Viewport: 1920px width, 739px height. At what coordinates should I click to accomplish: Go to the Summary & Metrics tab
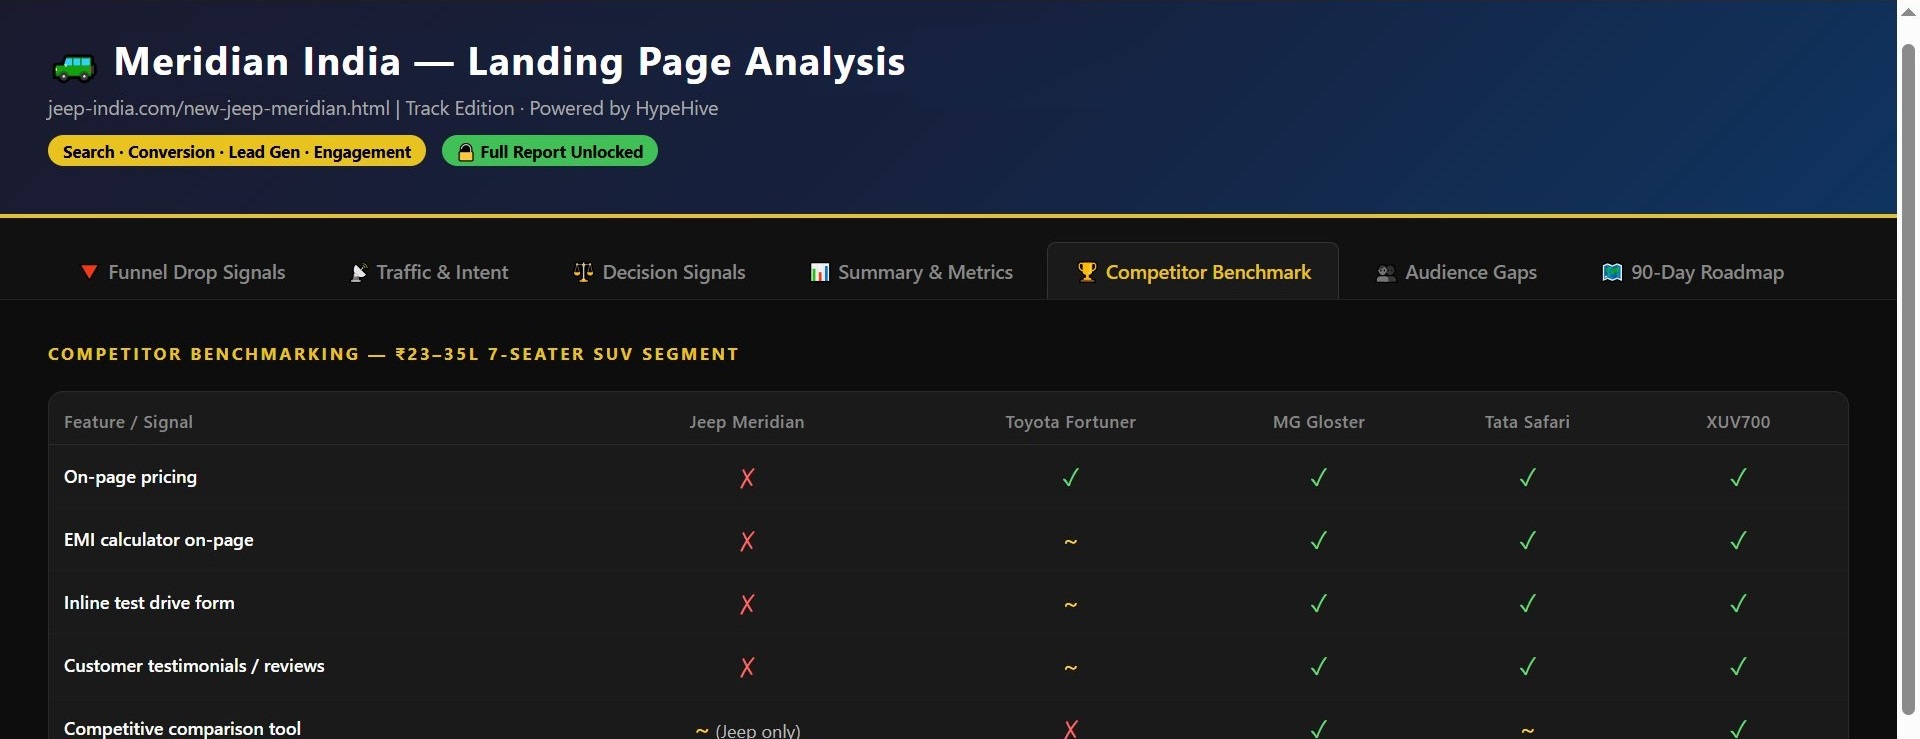coord(911,272)
